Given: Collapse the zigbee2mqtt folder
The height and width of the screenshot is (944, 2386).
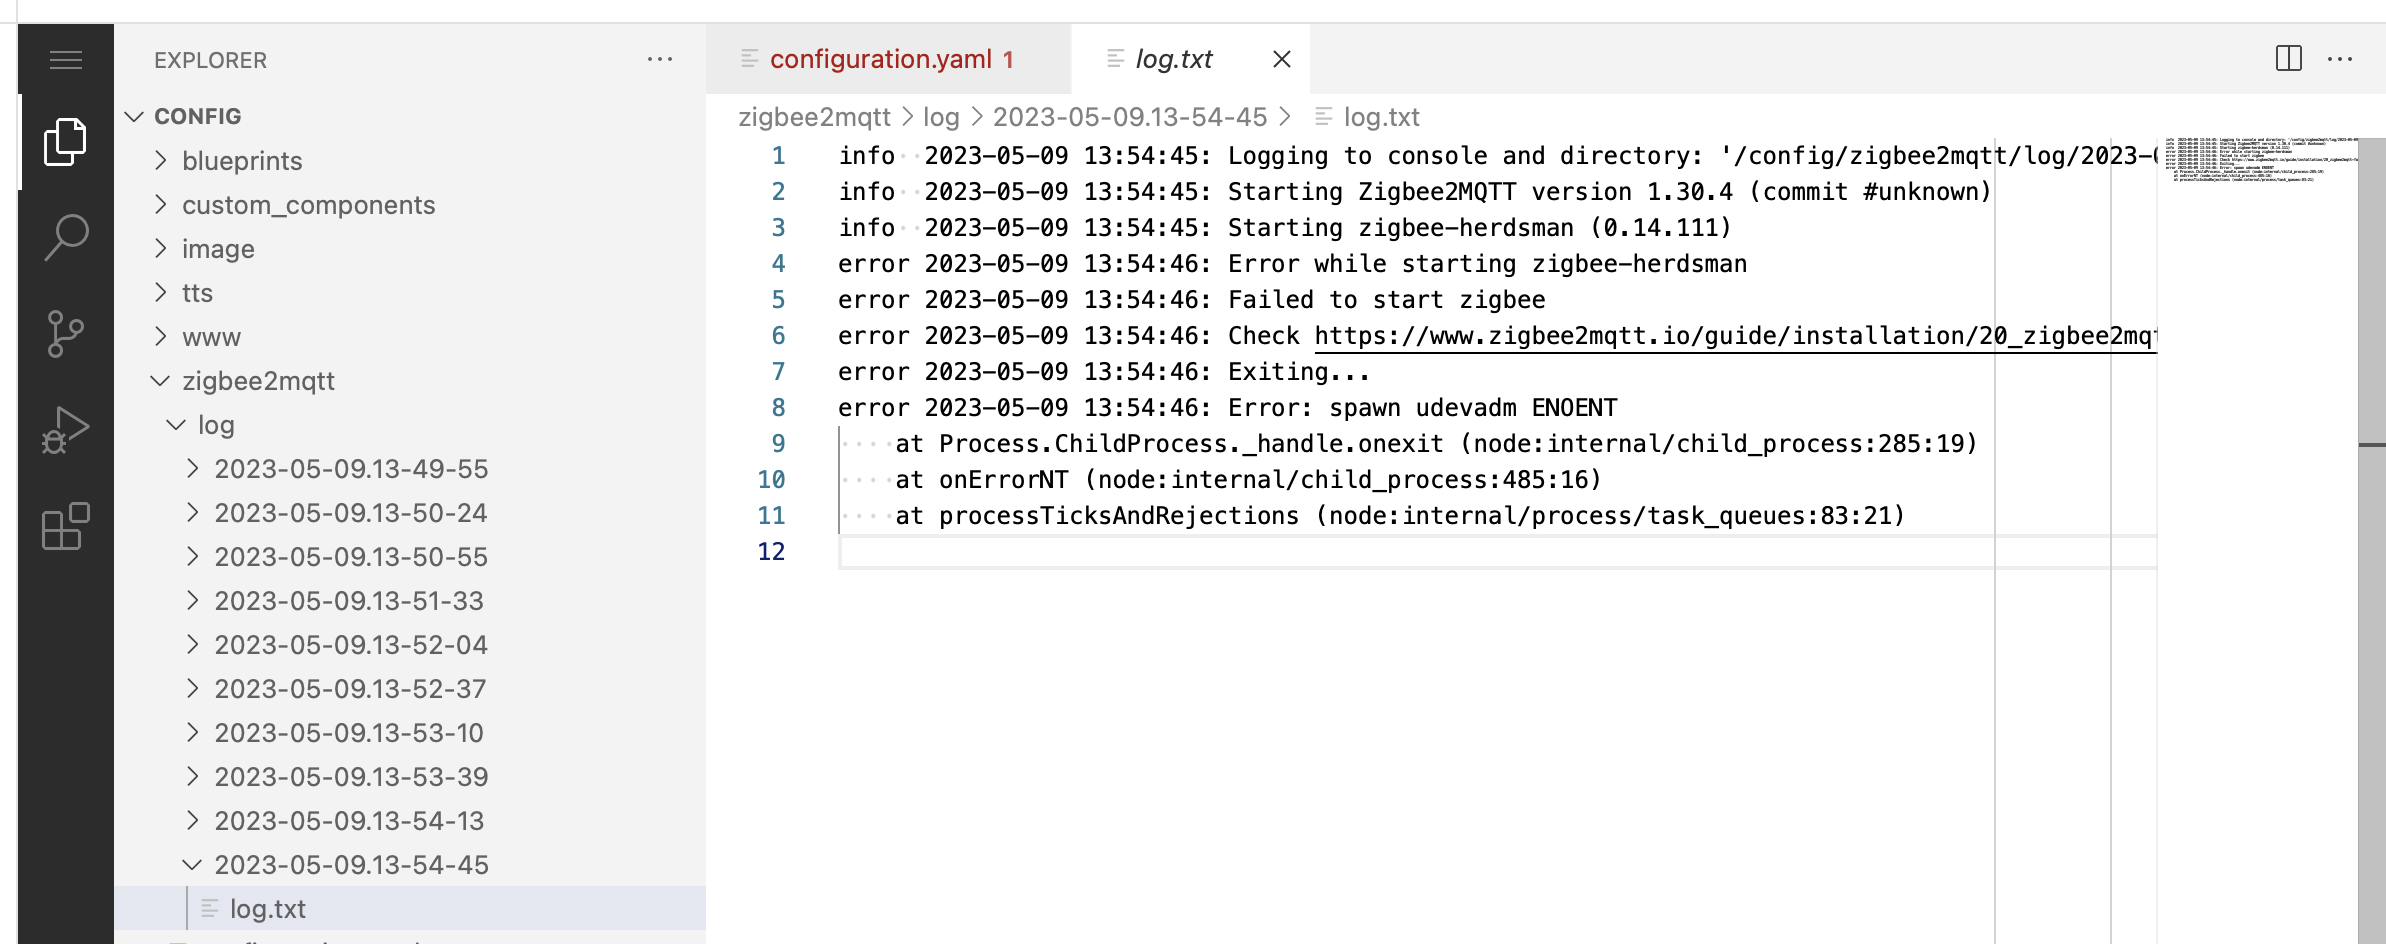Looking at the screenshot, I should pos(160,380).
